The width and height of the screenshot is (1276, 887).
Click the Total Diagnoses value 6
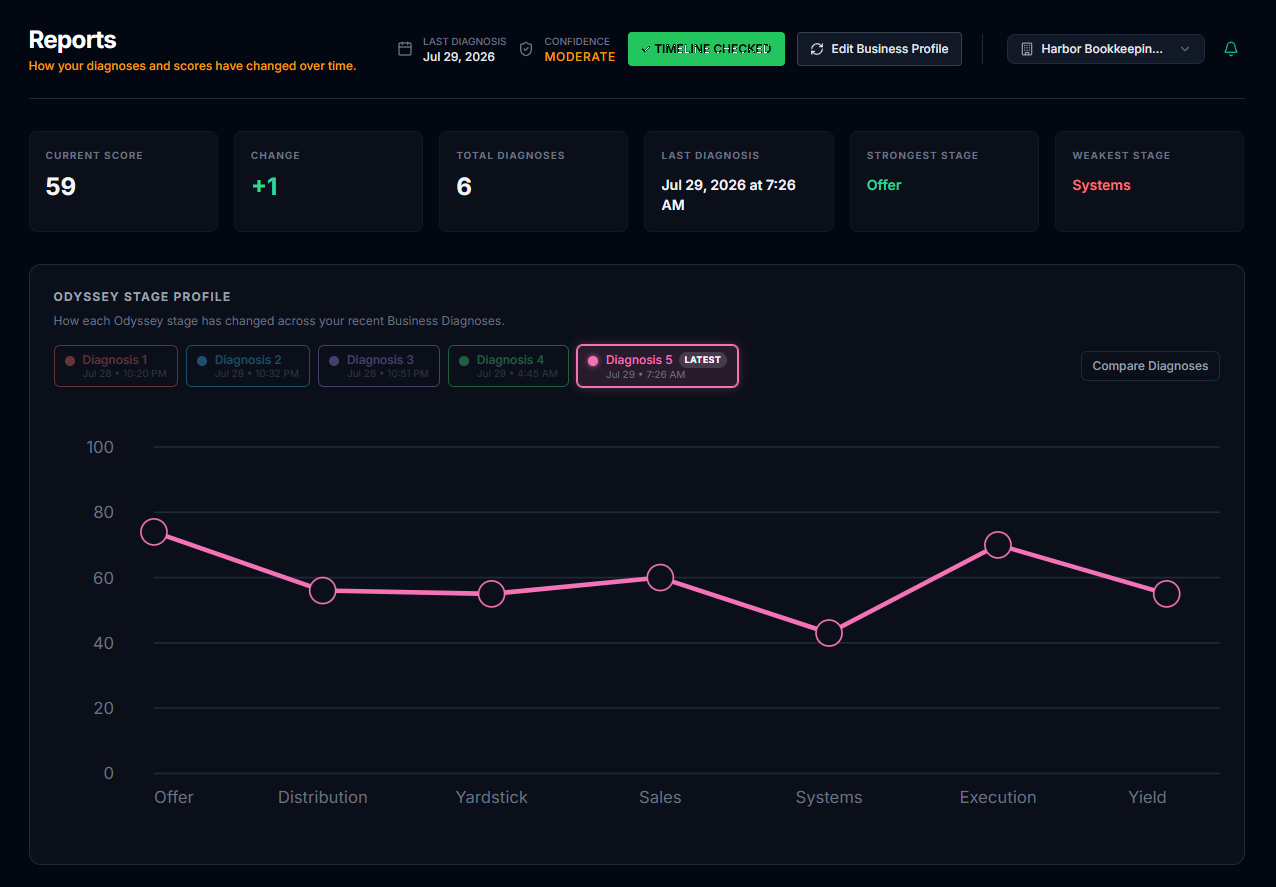[x=464, y=186]
